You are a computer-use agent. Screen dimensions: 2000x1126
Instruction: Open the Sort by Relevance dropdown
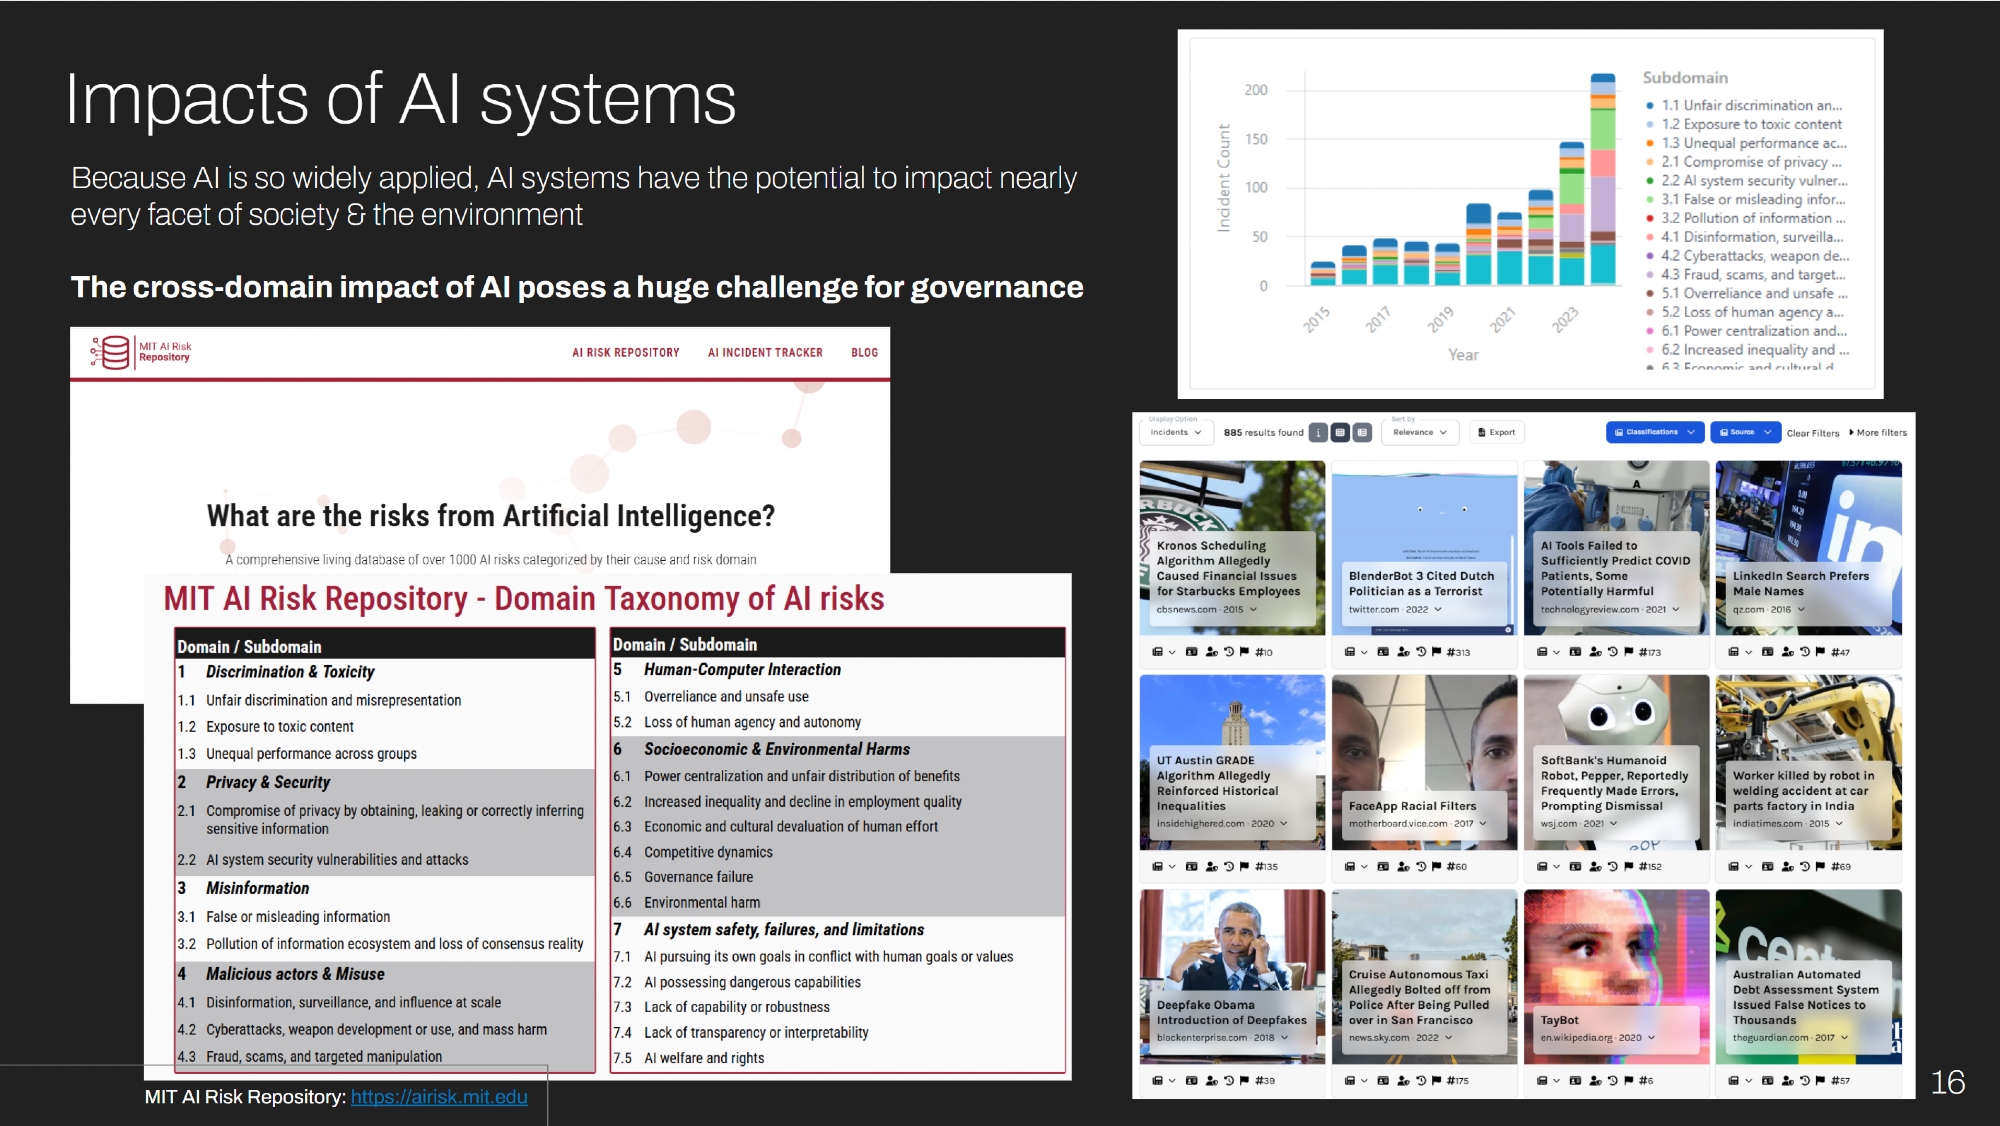(1419, 433)
